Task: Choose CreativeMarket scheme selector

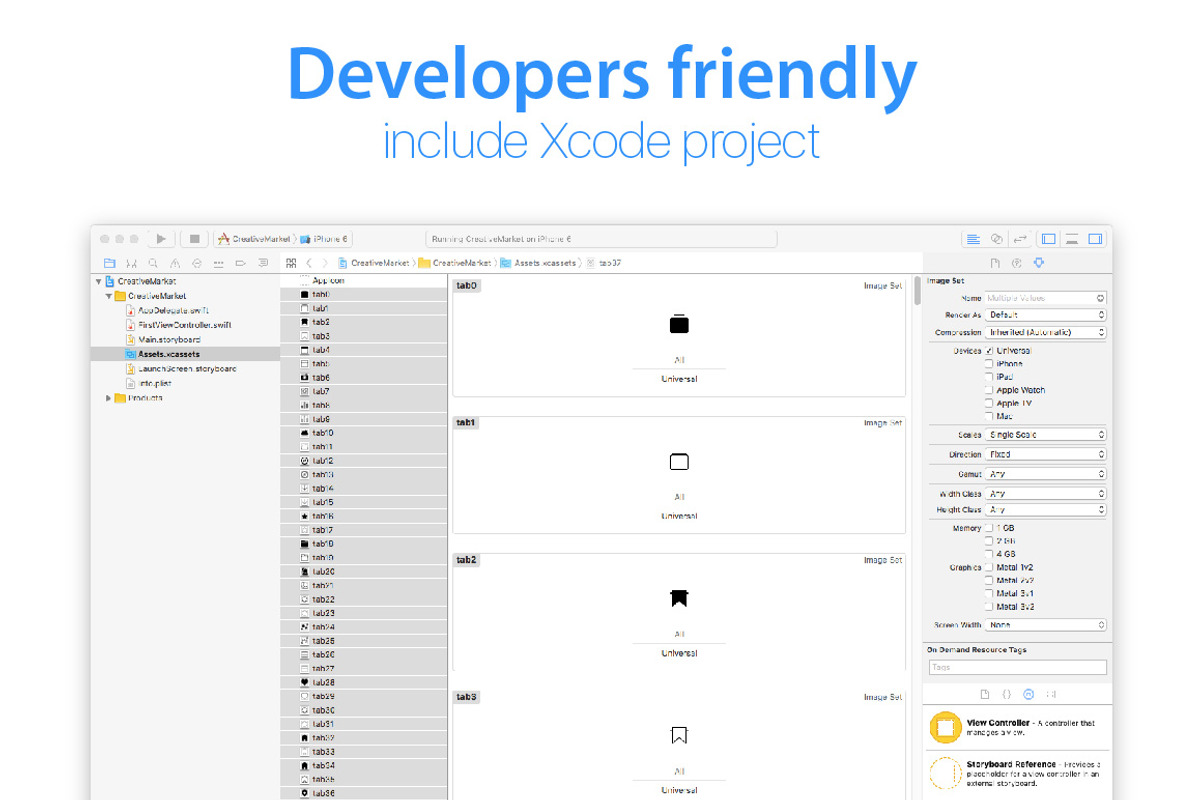Action: (254, 239)
